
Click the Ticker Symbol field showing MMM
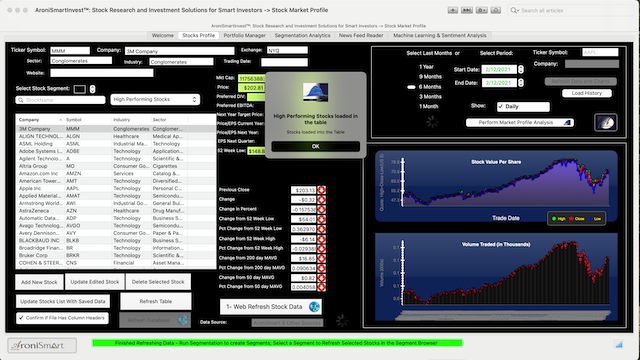[70, 51]
